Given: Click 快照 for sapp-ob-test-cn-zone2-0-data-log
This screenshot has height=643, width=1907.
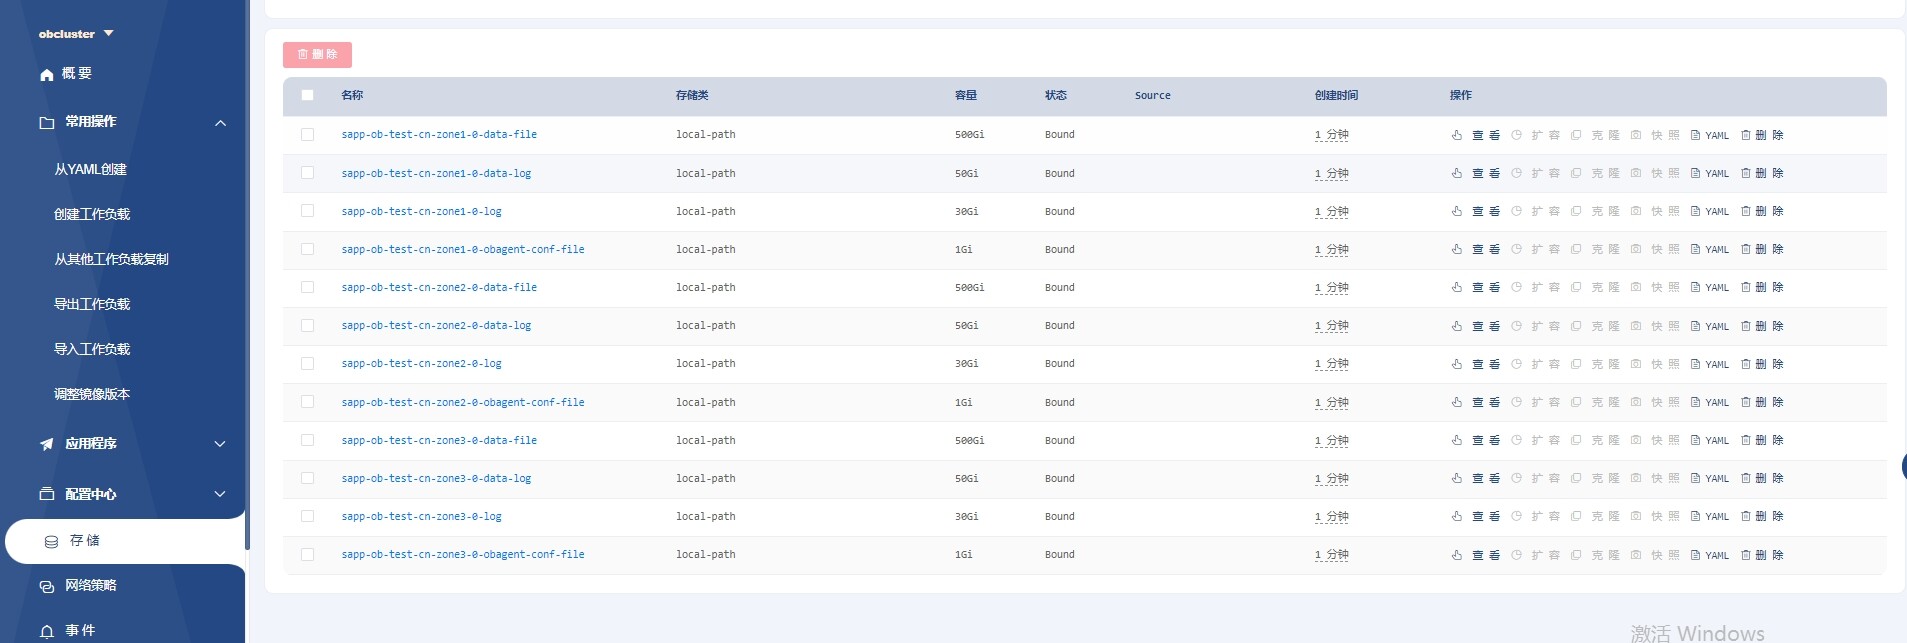Looking at the screenshot, I should 1655,326.
